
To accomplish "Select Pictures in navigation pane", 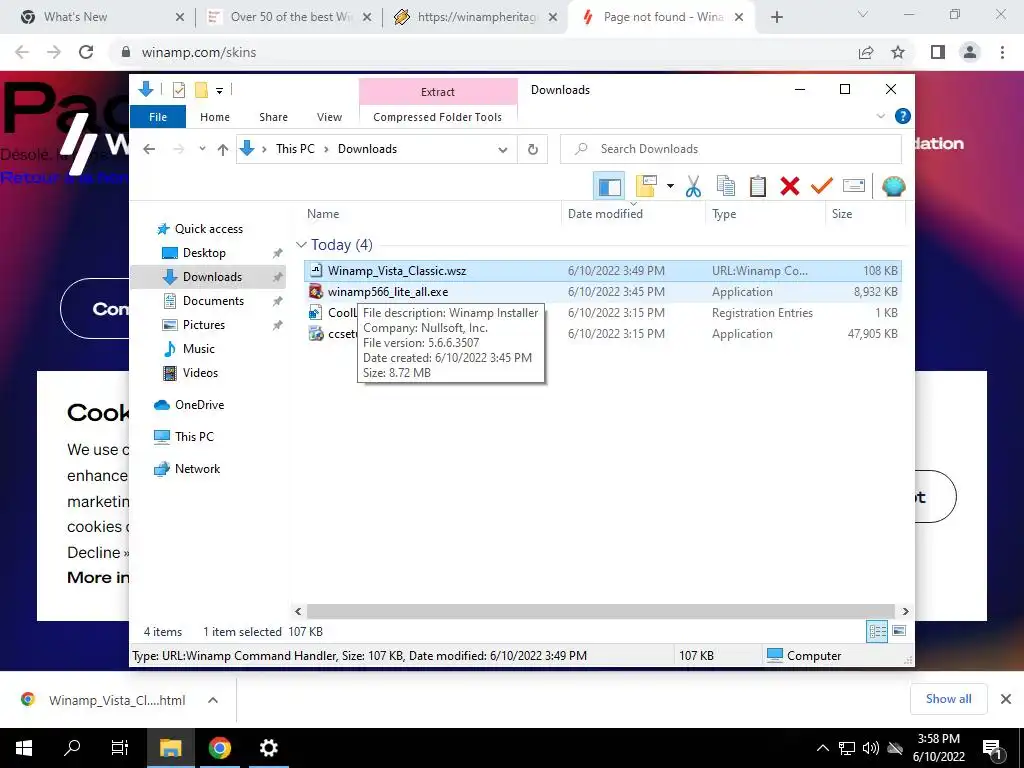I will (x=203, y=325).
